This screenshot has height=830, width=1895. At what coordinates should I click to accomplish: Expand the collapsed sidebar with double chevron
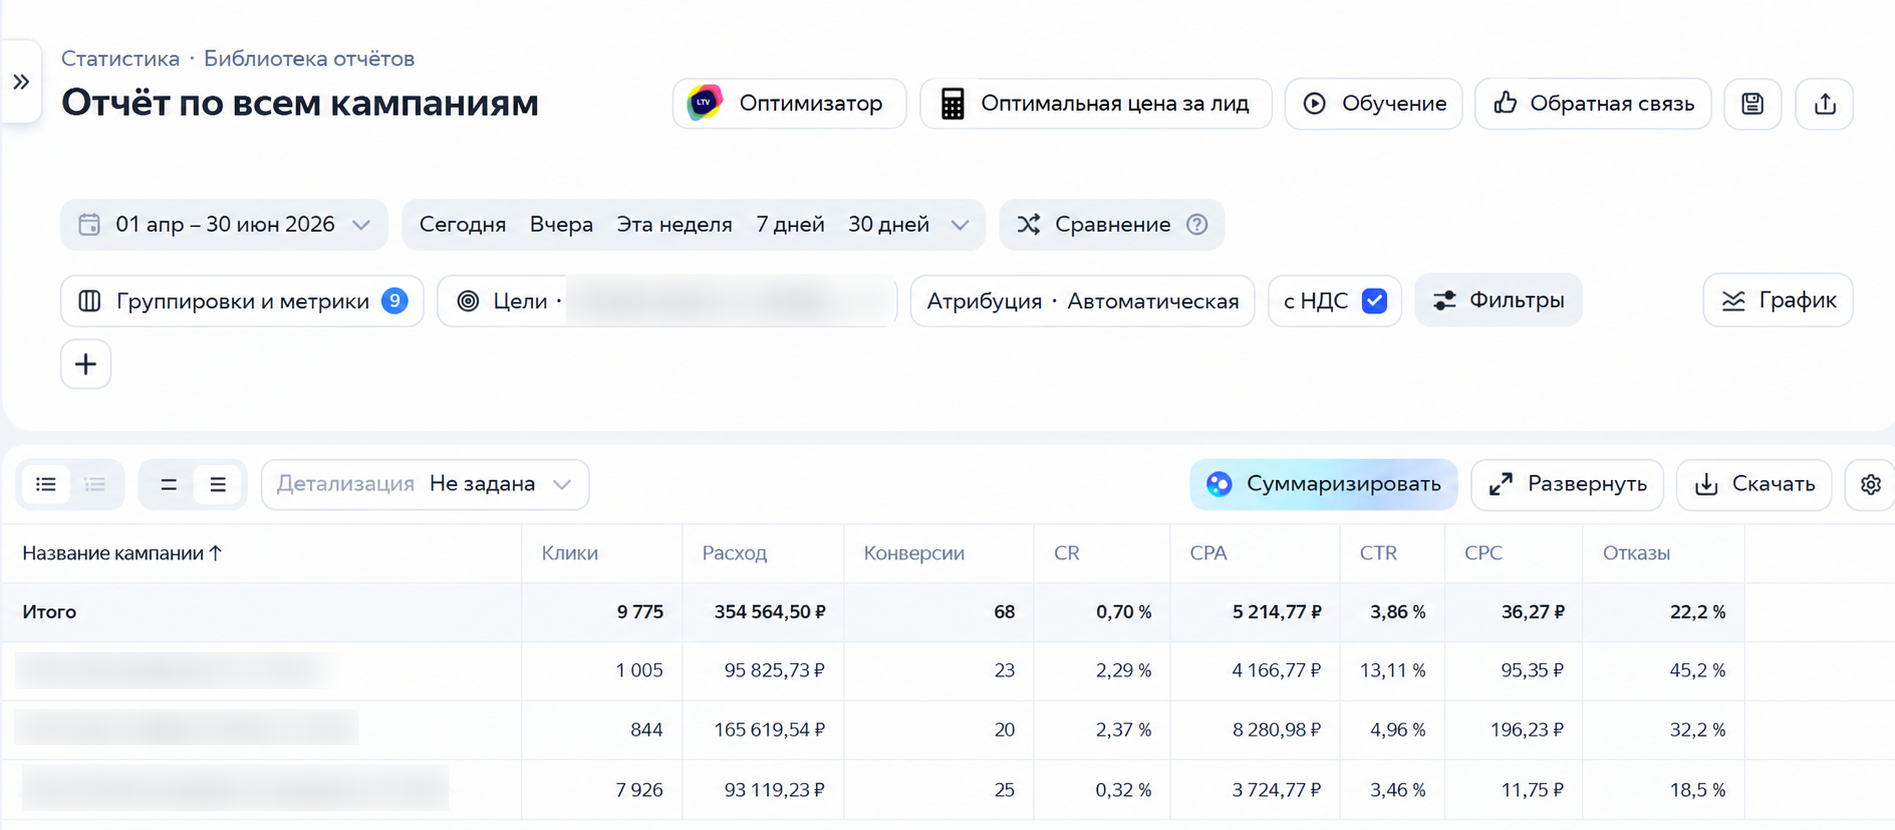tap(21, 82)
